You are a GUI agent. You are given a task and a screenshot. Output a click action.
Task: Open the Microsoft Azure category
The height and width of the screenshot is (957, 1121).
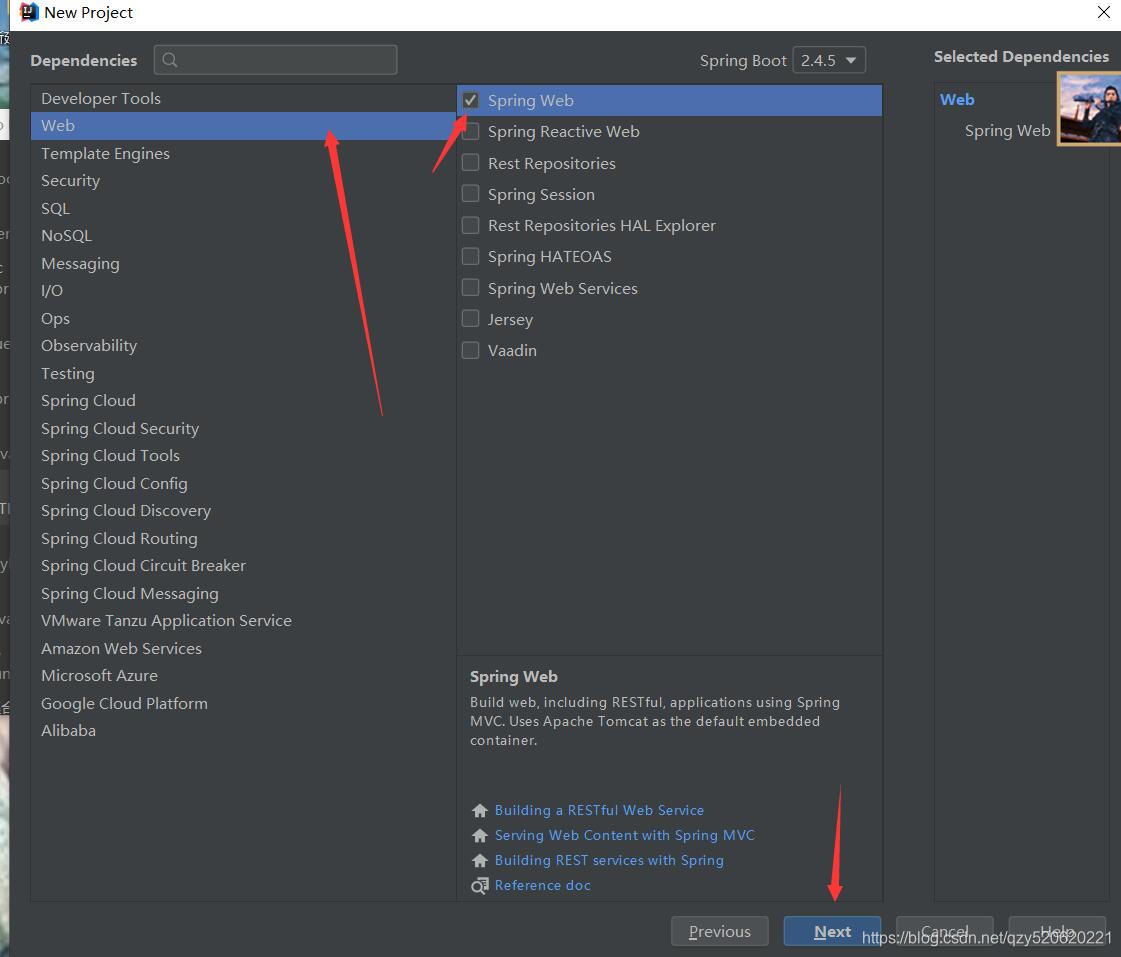pos(243,676)
